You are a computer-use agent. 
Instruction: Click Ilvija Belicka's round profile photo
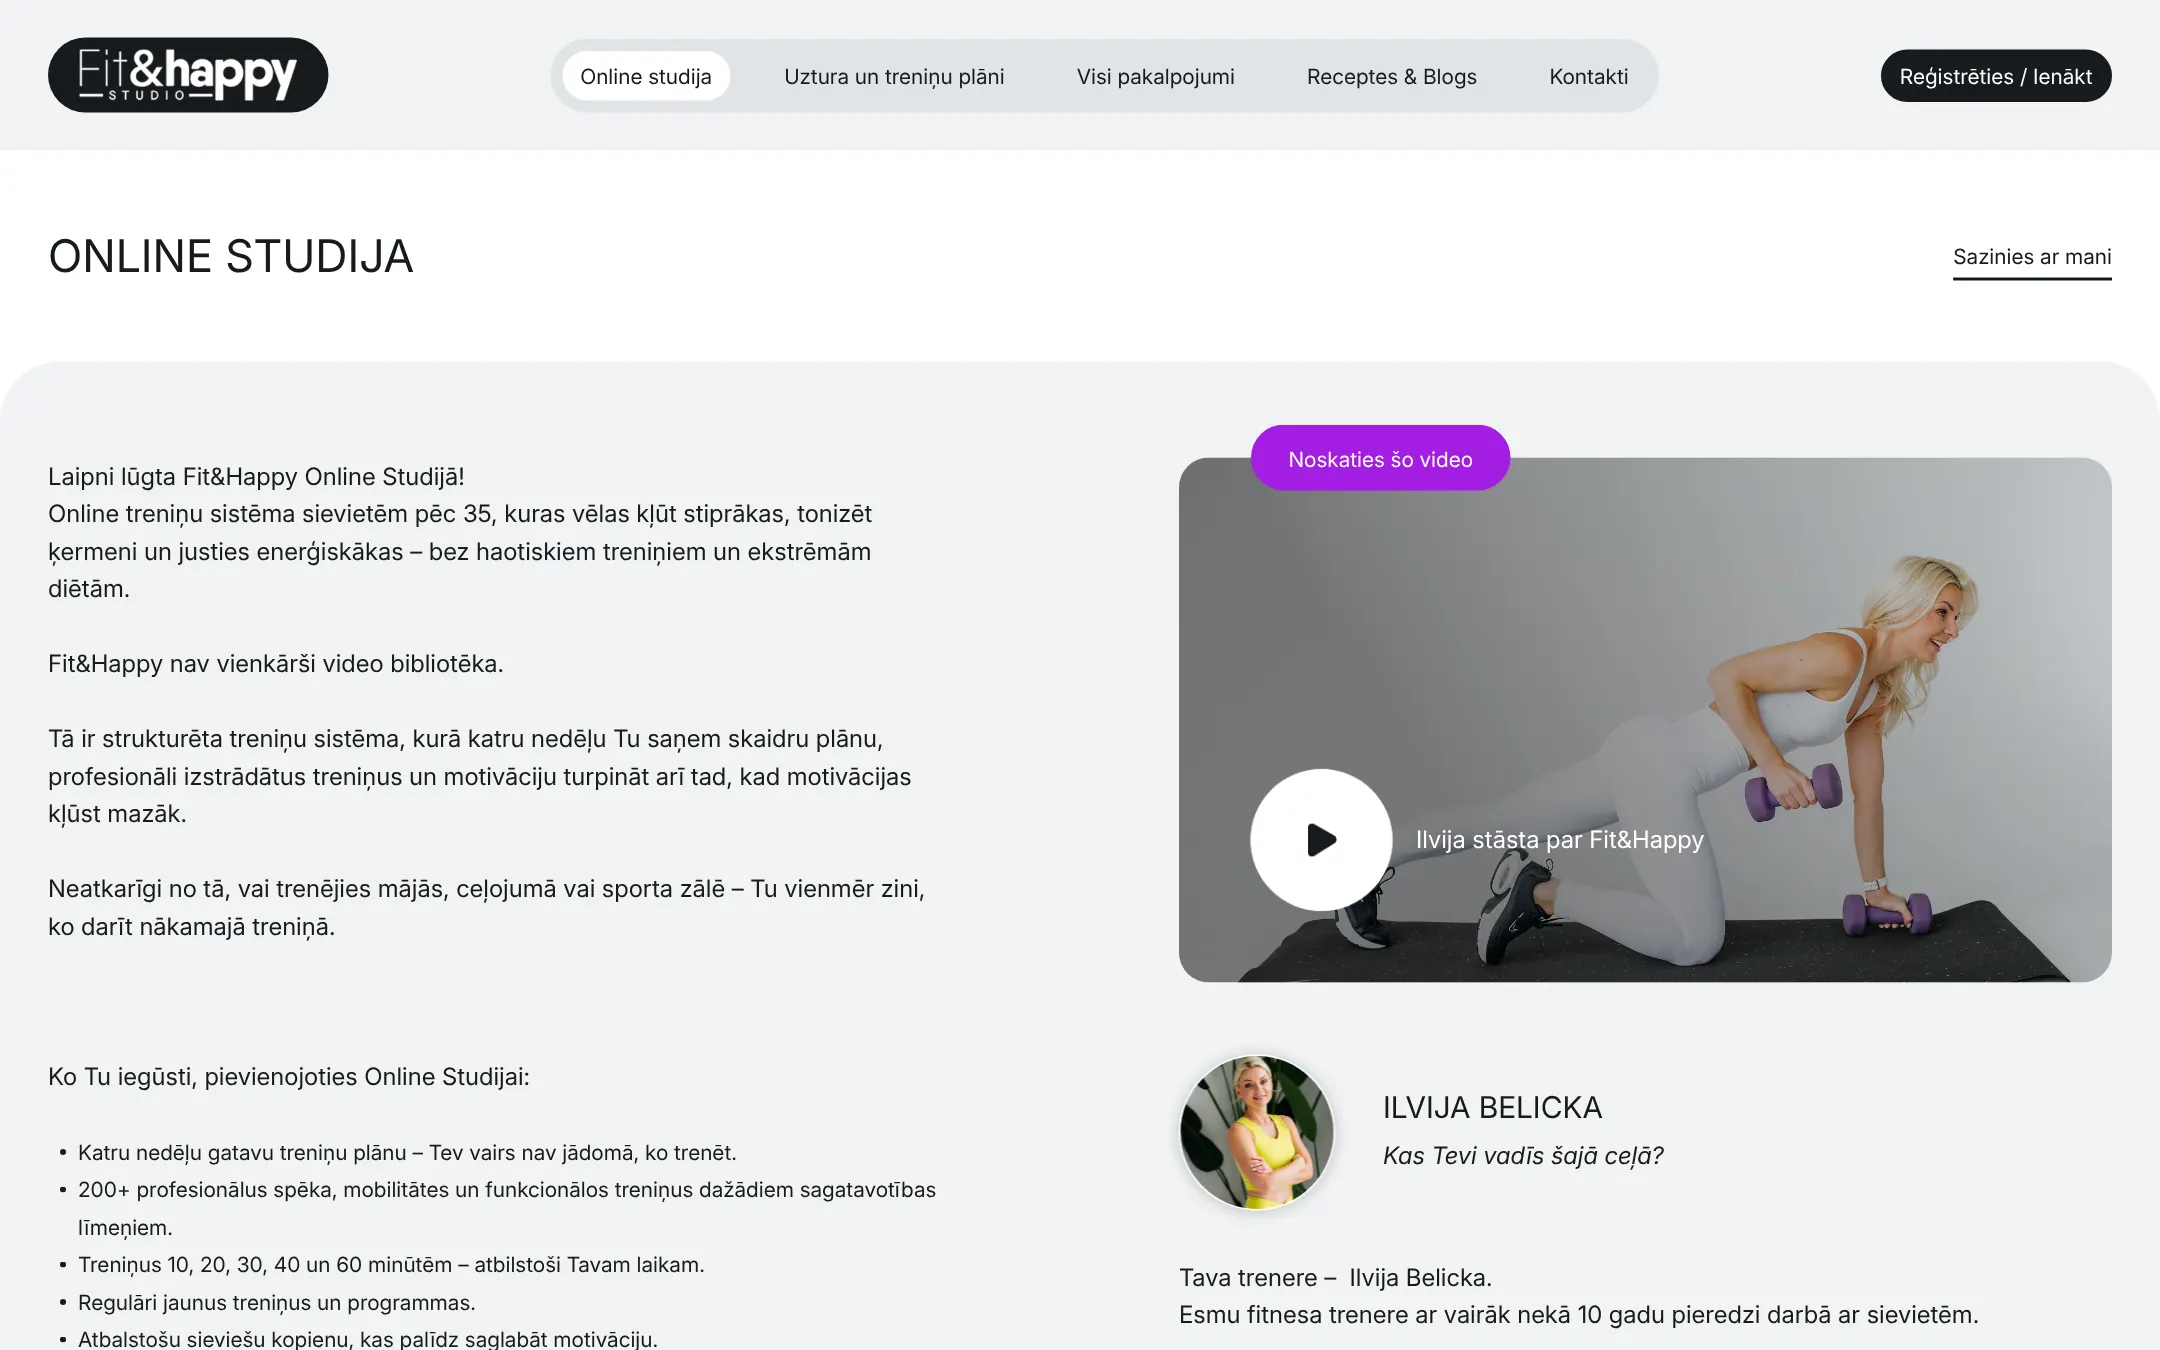1257,1132
